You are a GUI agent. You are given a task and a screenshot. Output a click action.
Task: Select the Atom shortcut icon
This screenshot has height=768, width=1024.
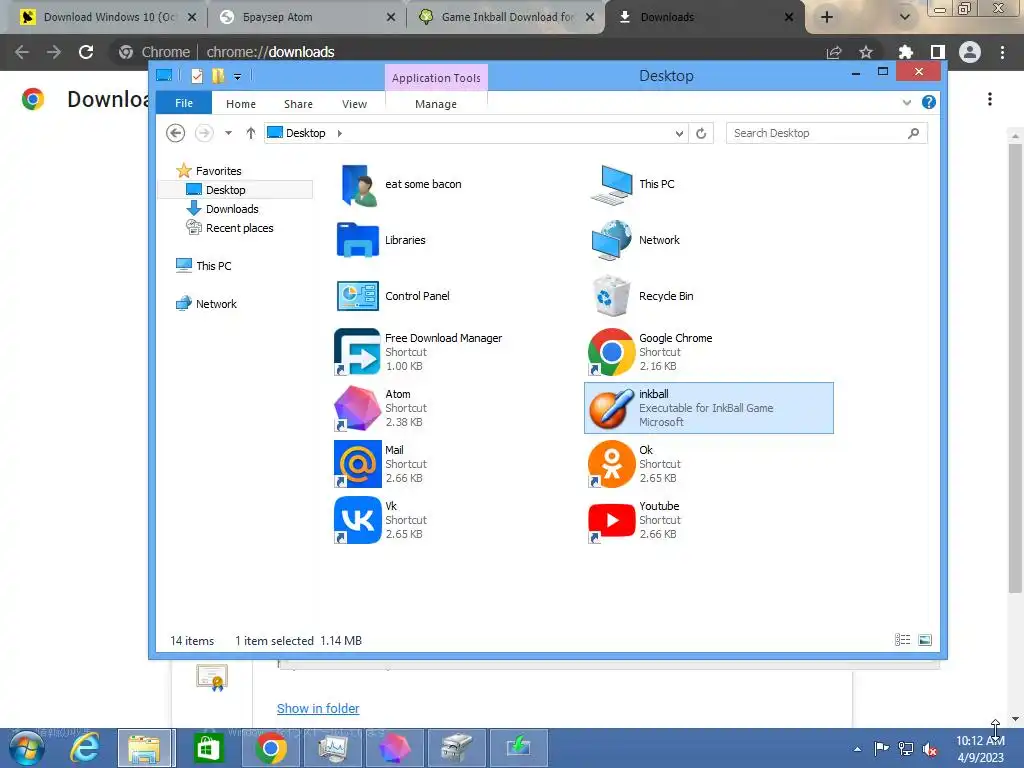click(357, 408)
